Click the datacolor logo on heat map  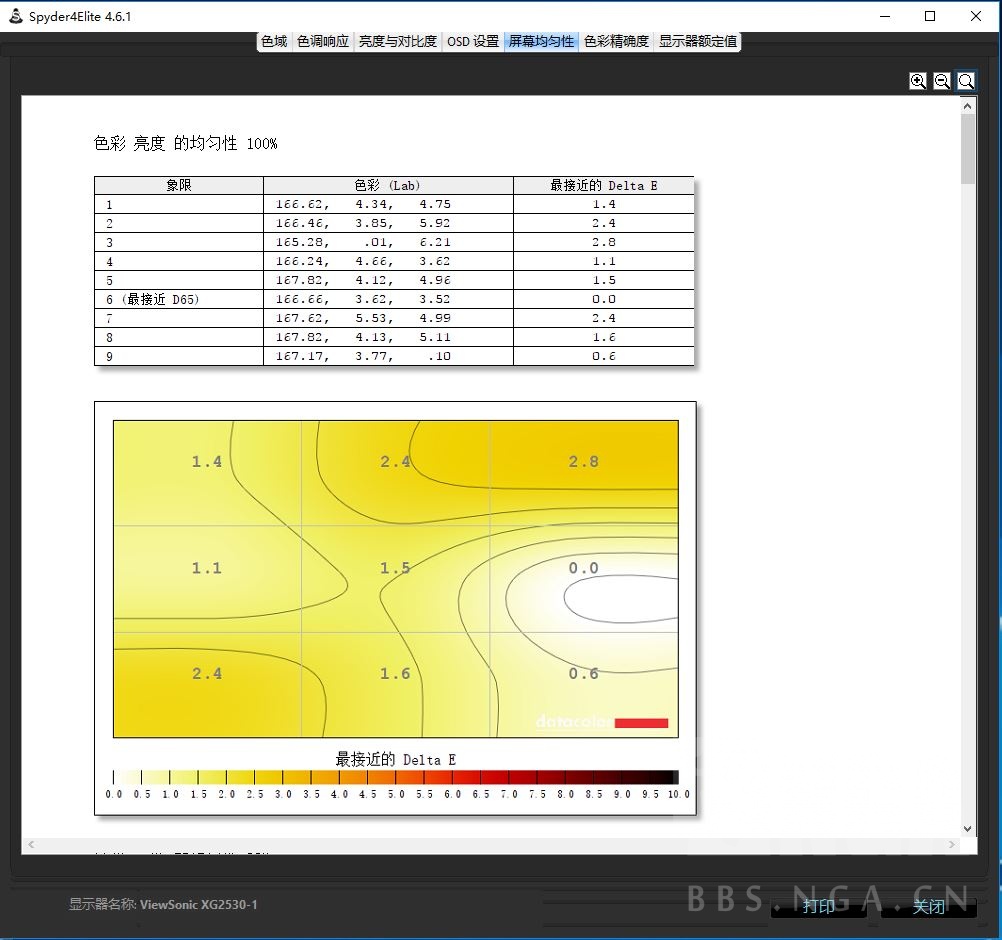pyautogui.click(x=602, y=722)
